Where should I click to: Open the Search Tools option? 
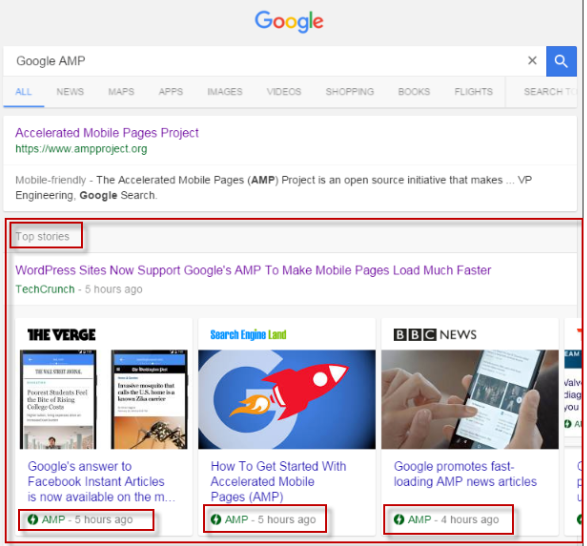pos(550,92)
